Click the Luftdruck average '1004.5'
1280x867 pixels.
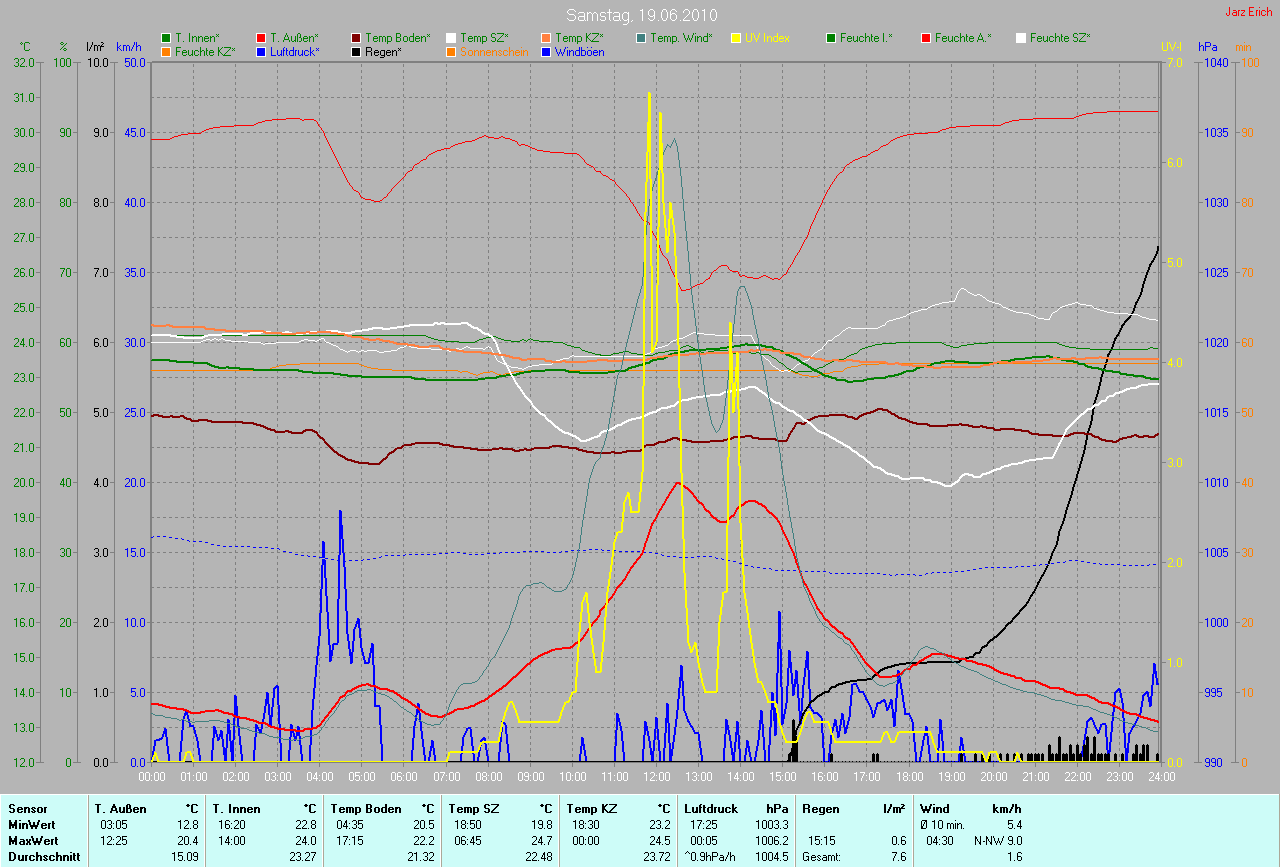(x=771, y=857)
